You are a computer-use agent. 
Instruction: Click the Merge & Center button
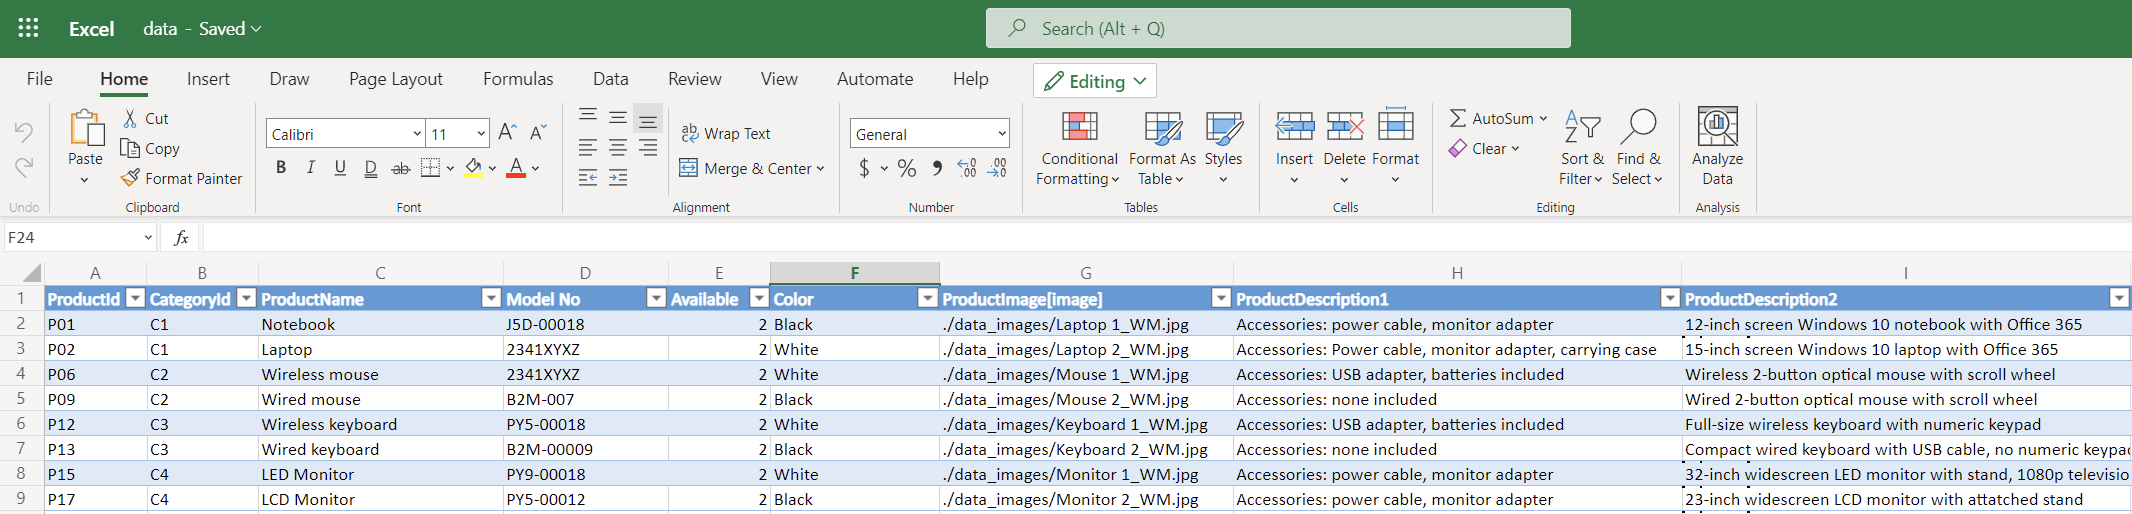coord(745,169)
